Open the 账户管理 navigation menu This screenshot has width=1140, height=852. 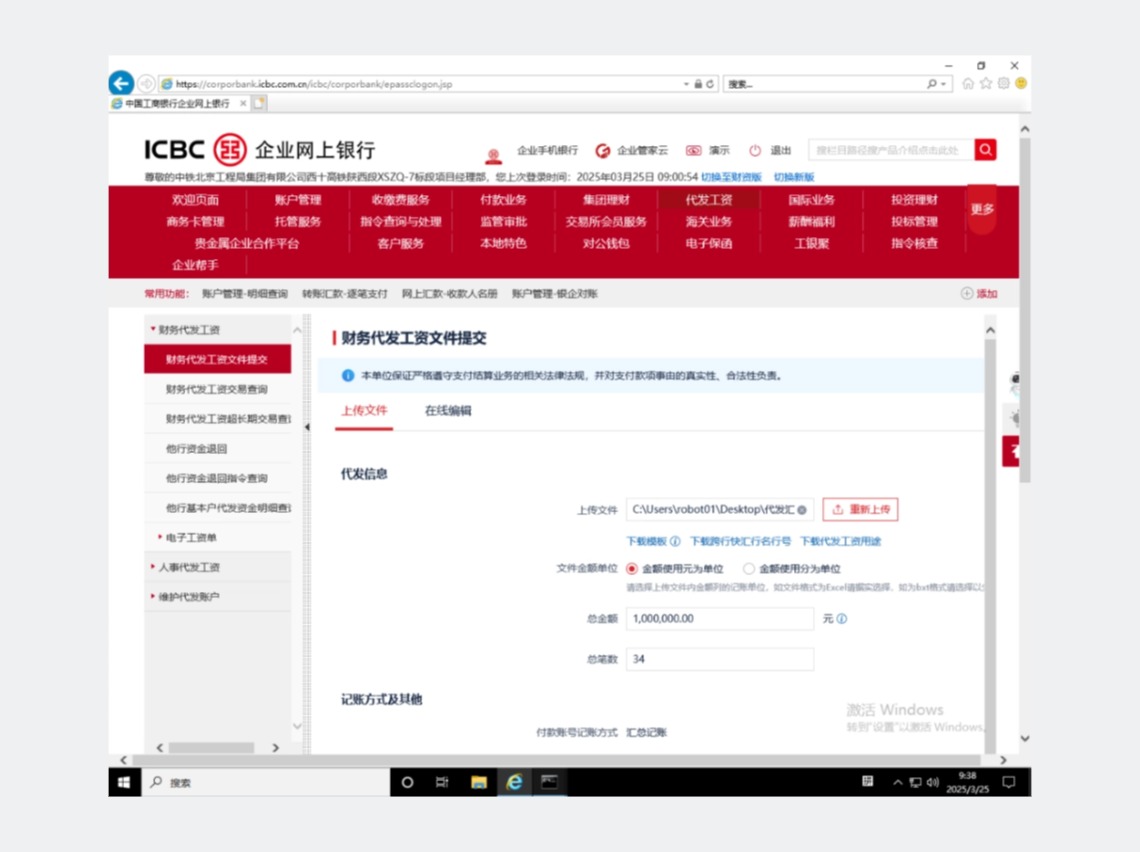coord(298,200)
